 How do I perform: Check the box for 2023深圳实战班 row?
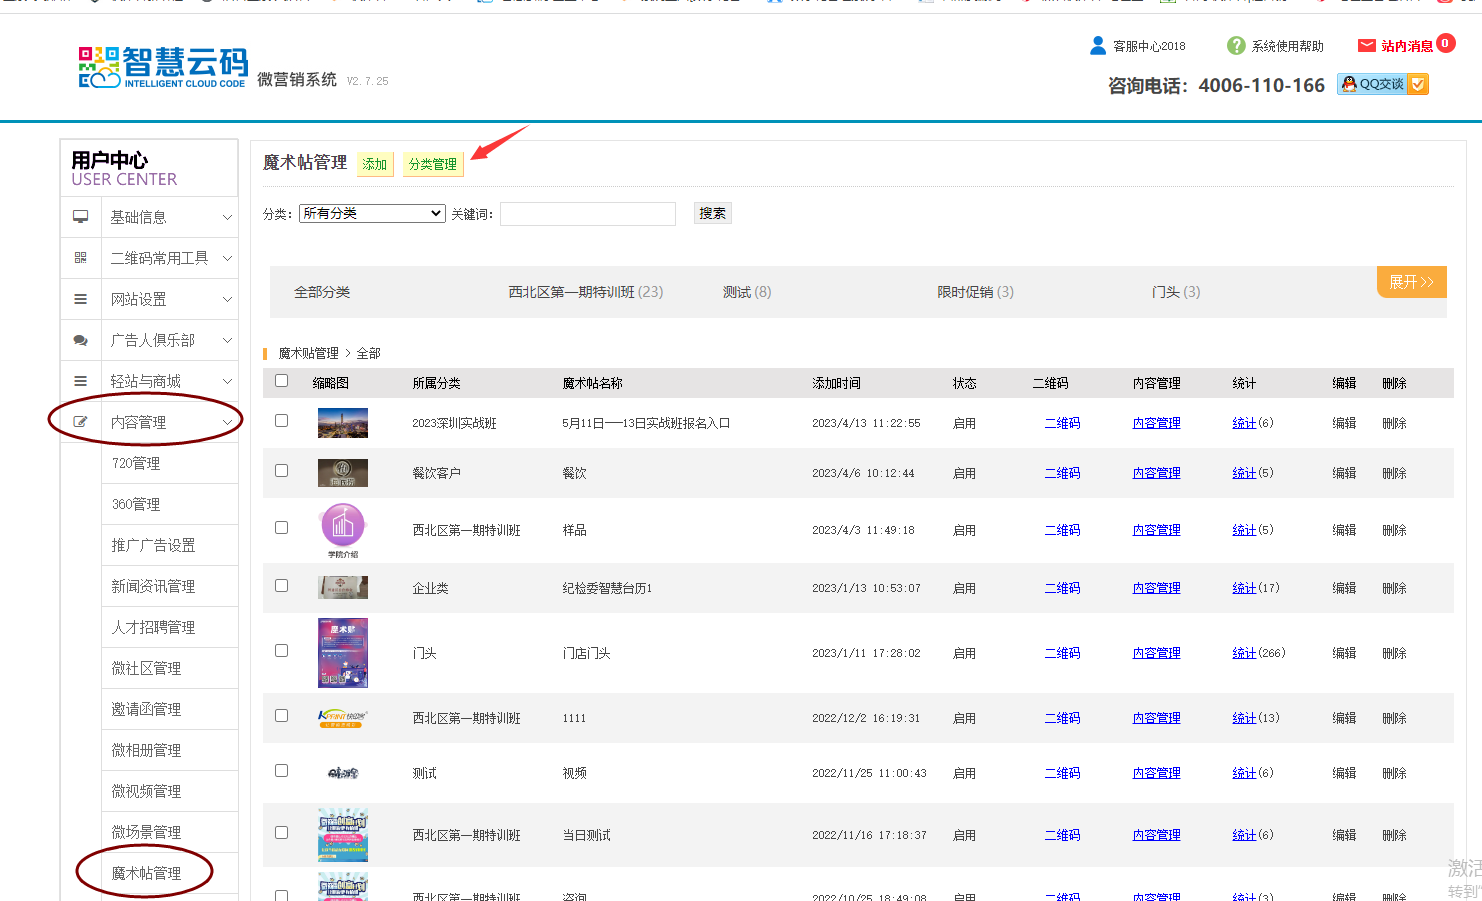tap(282, 421)
